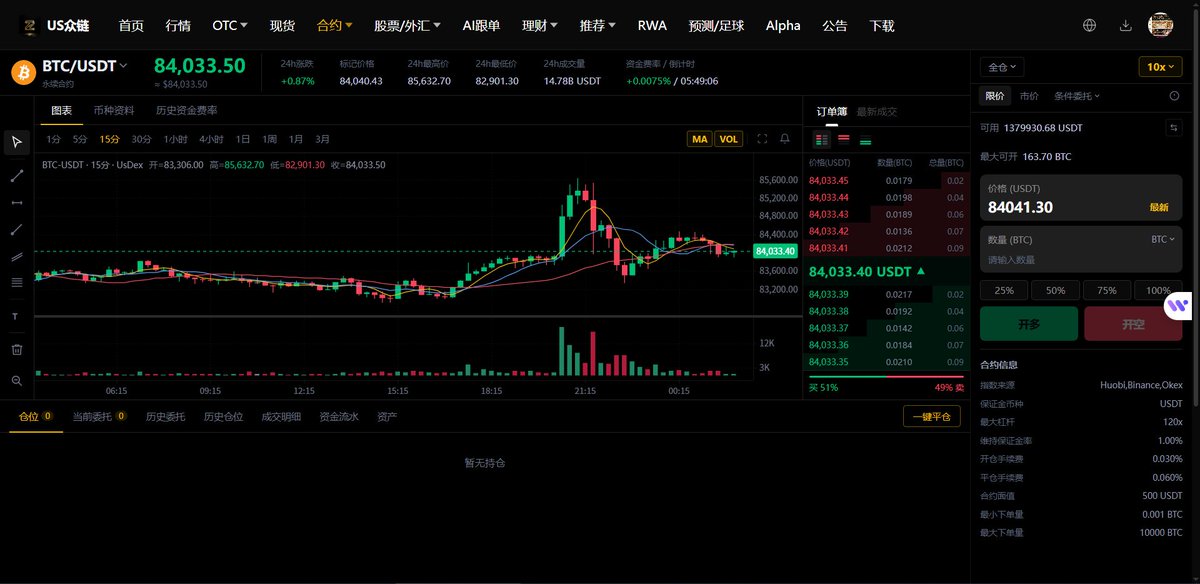This screenshot has height=584, width=1200.
Task: Click the zoom out magnifier icon
Action: tap(16, 381)
